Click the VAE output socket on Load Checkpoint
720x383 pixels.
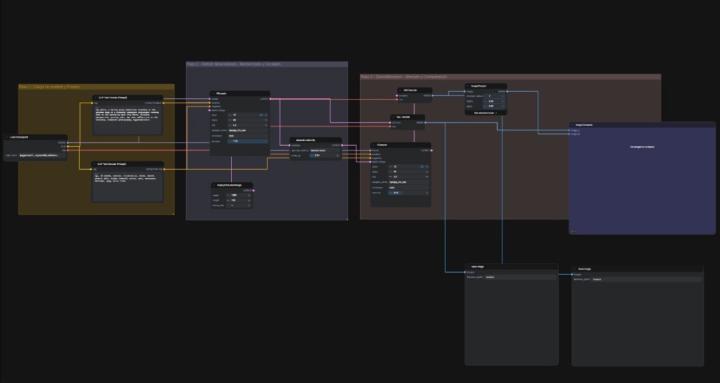[x=67, y=150]
